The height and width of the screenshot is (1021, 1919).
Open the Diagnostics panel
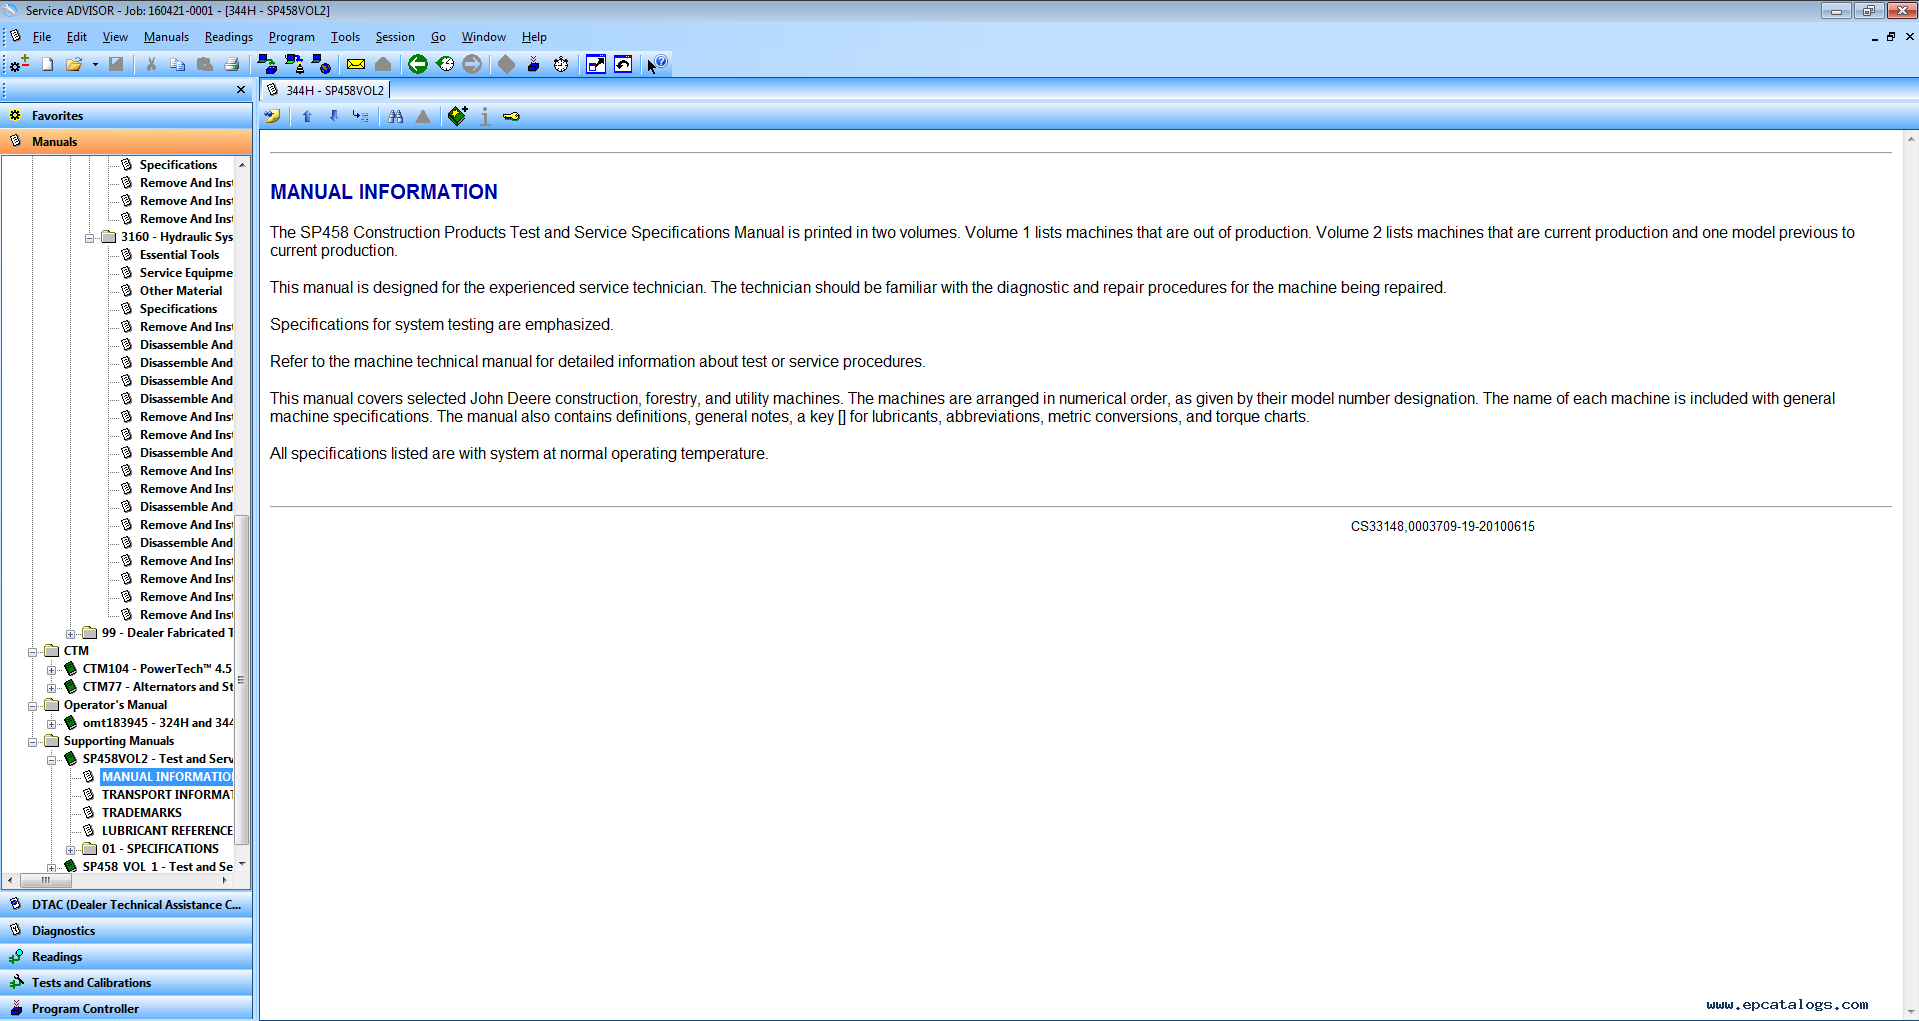pos(63,931)
